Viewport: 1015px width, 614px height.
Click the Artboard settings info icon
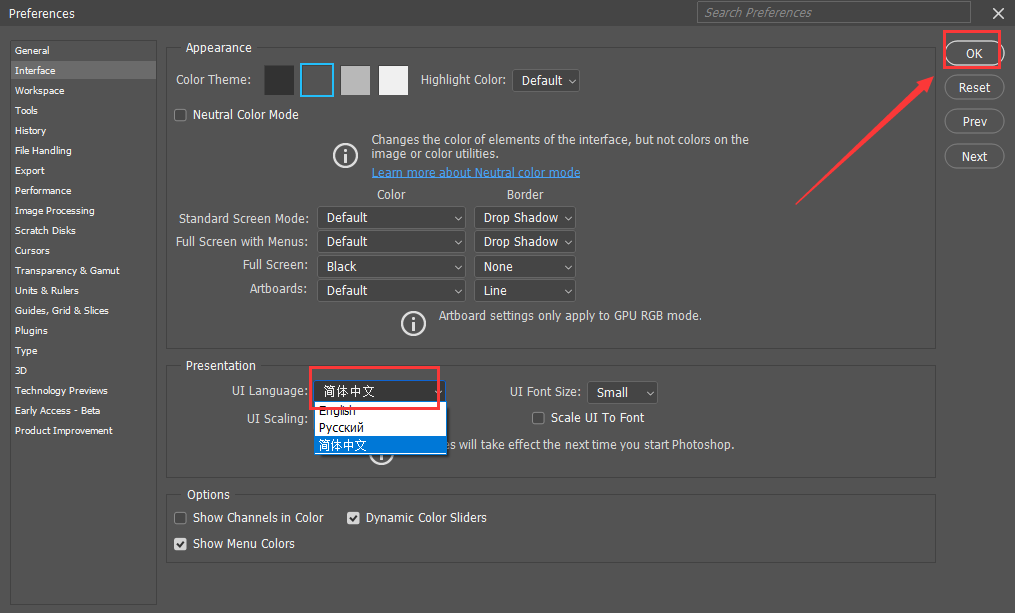(x=413, y=323)
